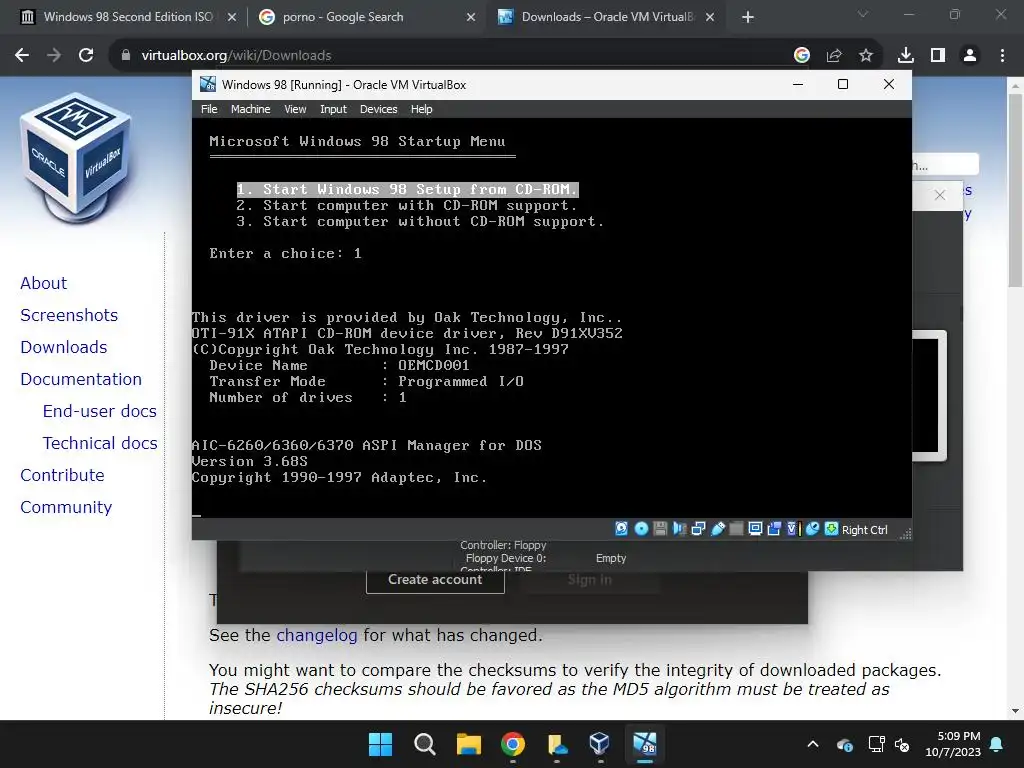Click the USB device icon in VirtualBox status bar
1024x768 pixels.
click(x=718, y=529)
